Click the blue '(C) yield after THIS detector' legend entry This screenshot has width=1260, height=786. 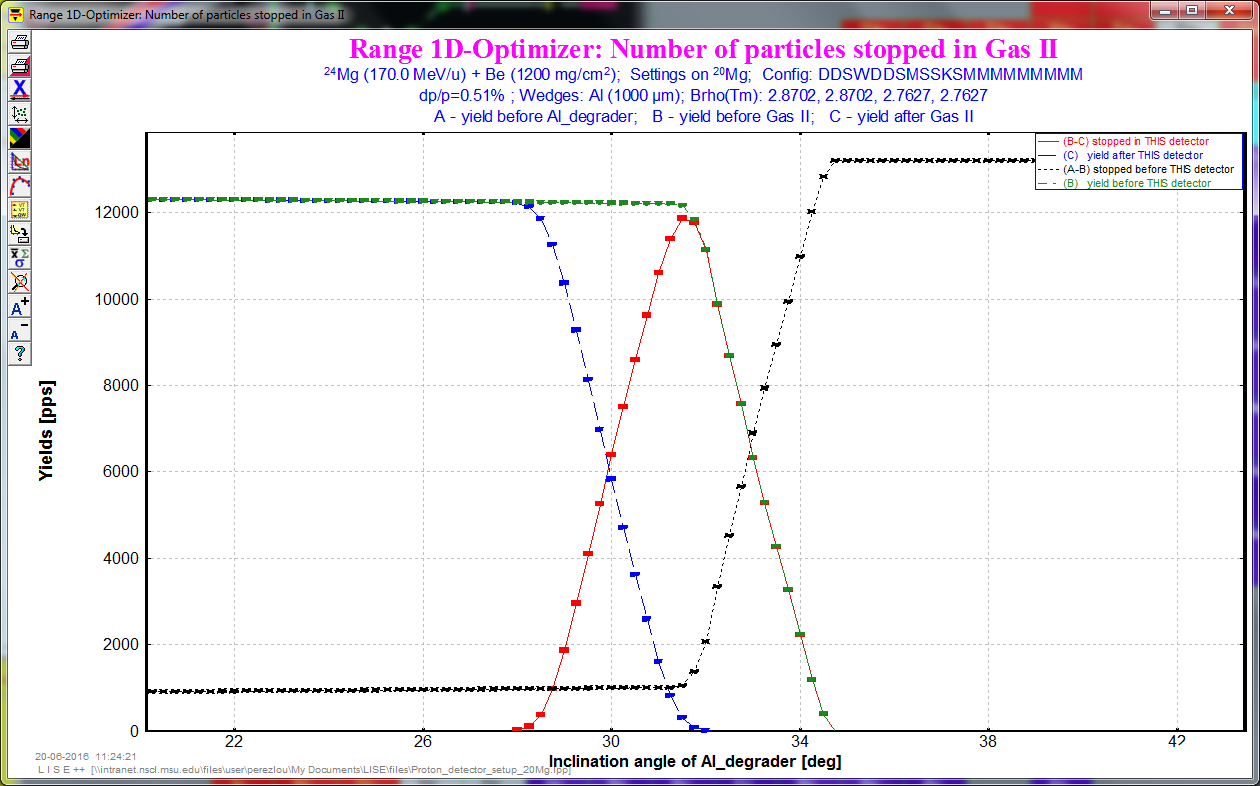pyautogui.click(x=1132, y=156)
